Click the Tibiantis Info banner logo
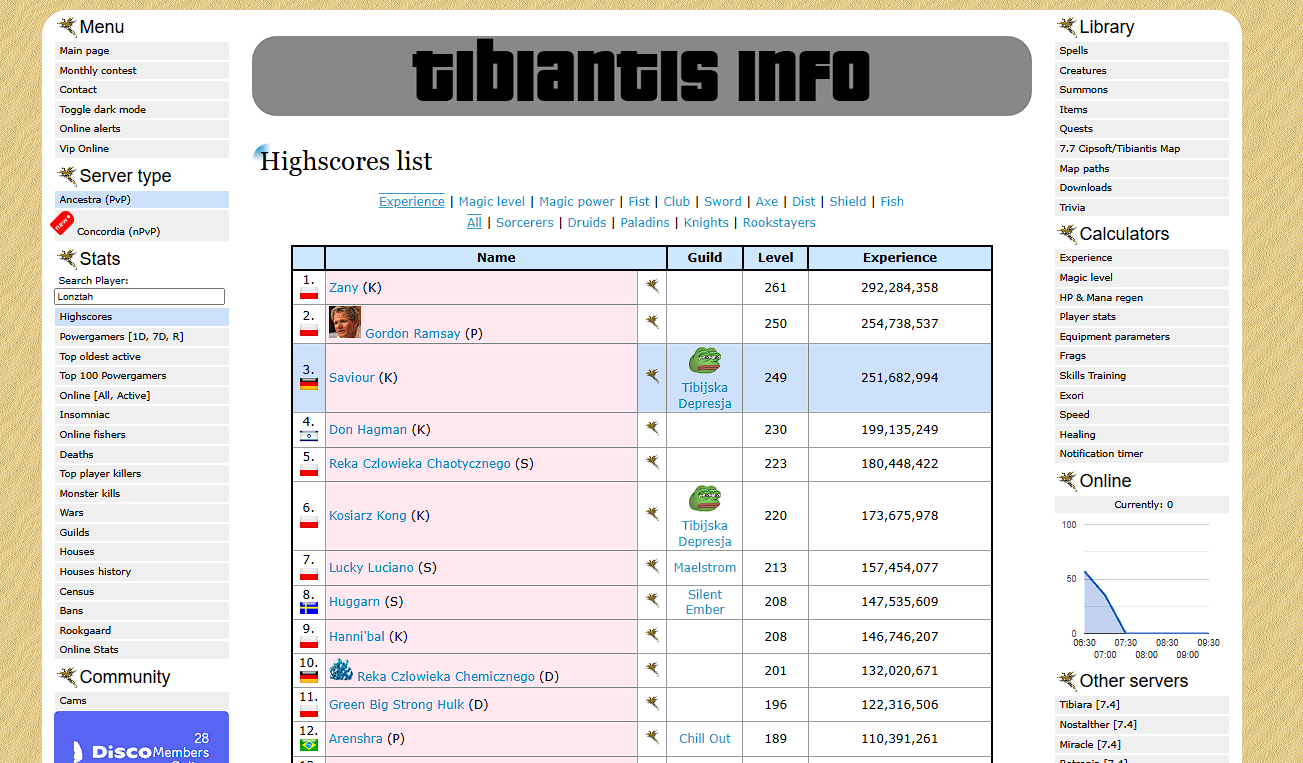 pos(641,76)
